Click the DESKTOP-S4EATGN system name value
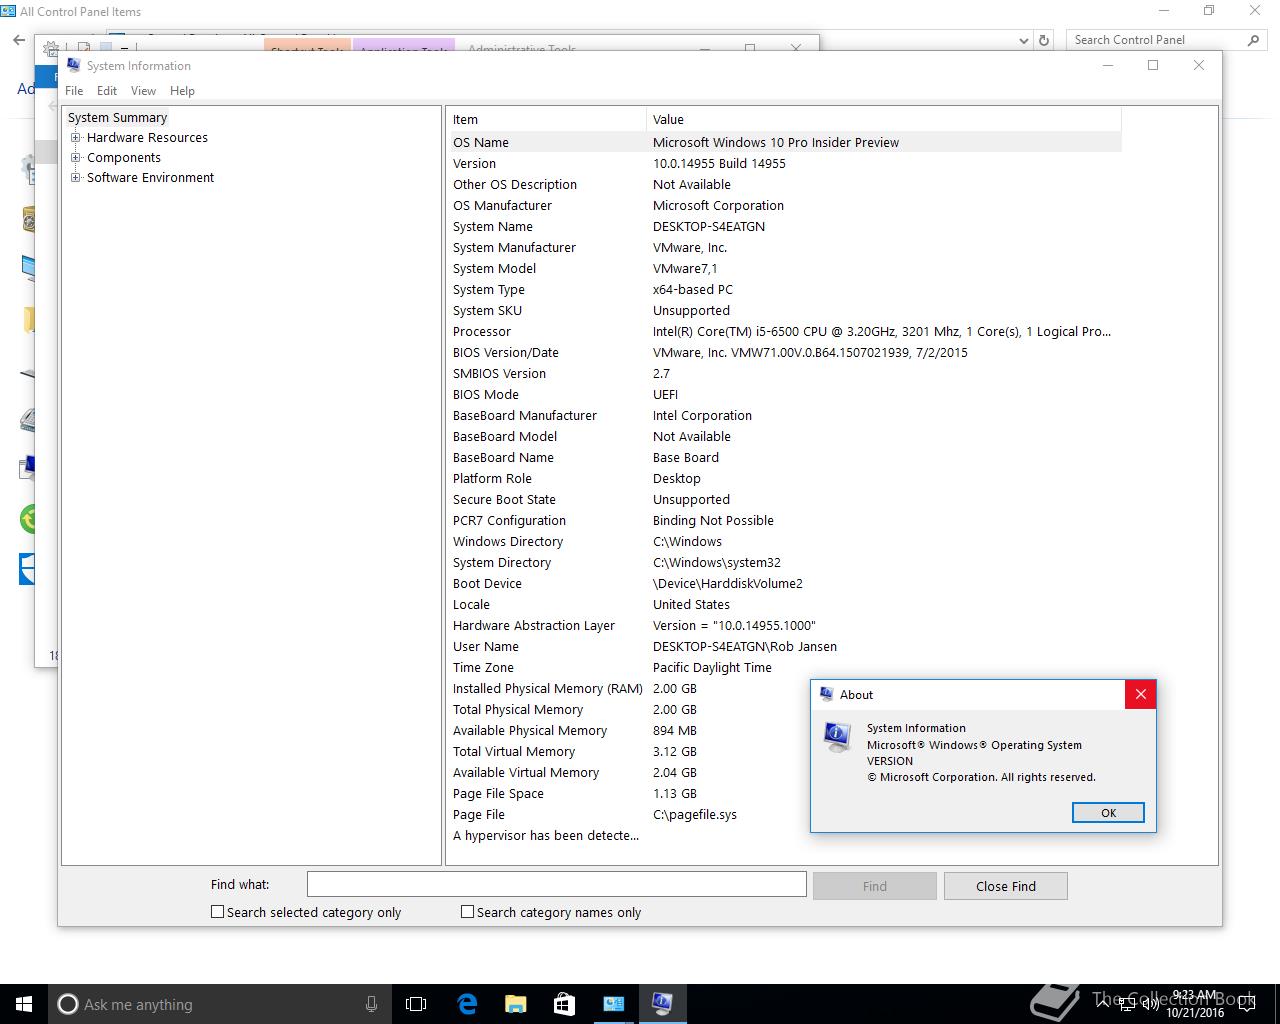Screen dimensions: 1280x1024 point(709,227)
